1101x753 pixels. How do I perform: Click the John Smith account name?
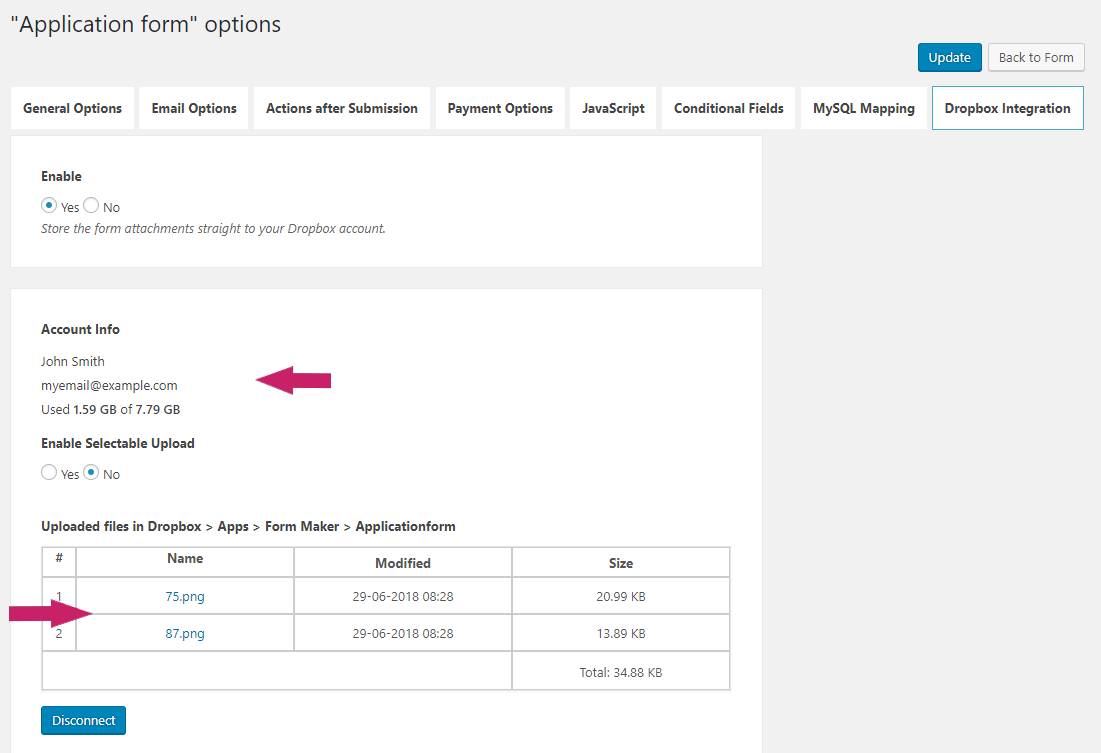pyautogui.click(x=72, y=361)
